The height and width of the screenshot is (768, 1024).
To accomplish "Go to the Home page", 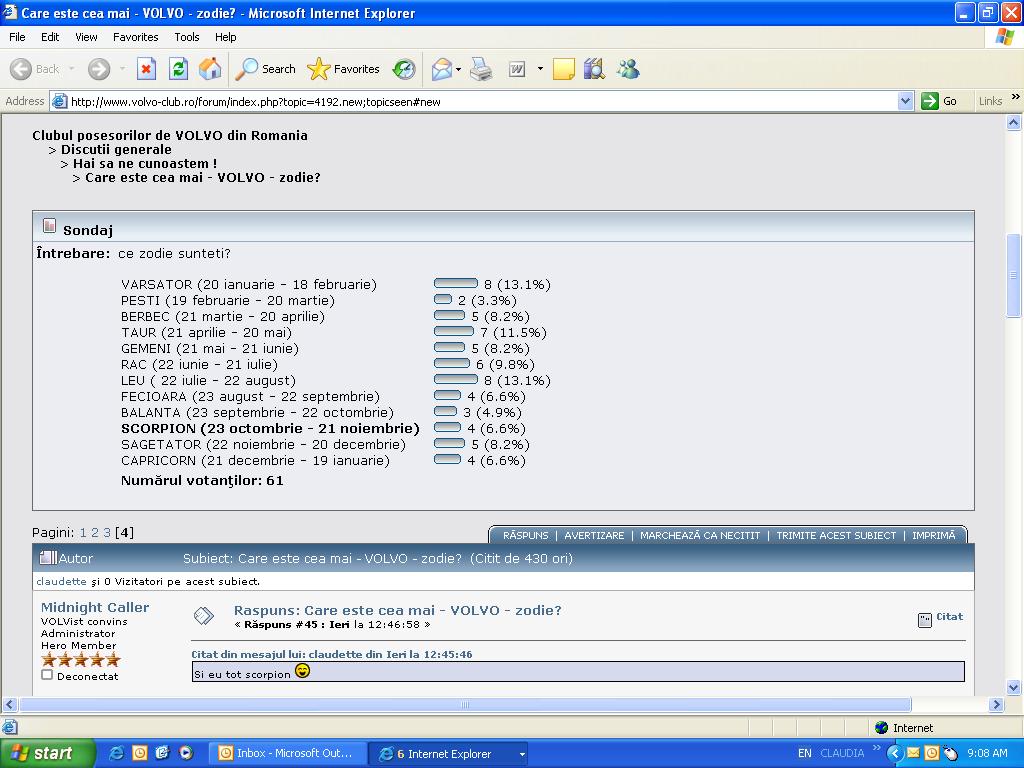I will [x=210, y=69].
